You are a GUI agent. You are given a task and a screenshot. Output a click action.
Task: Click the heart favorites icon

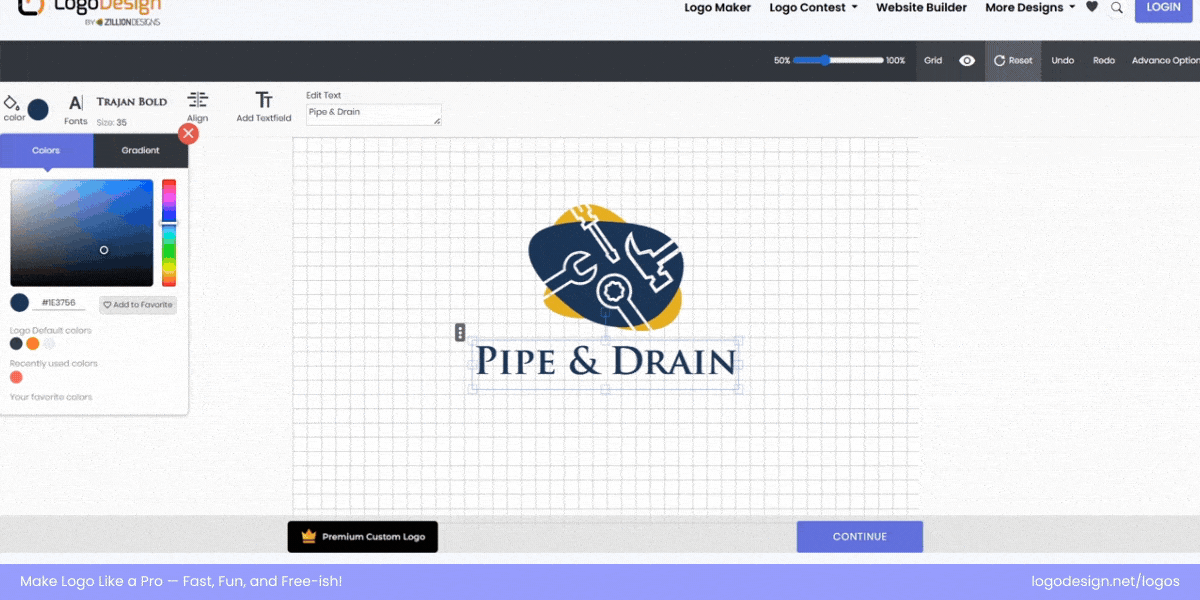pos(1092,7)
